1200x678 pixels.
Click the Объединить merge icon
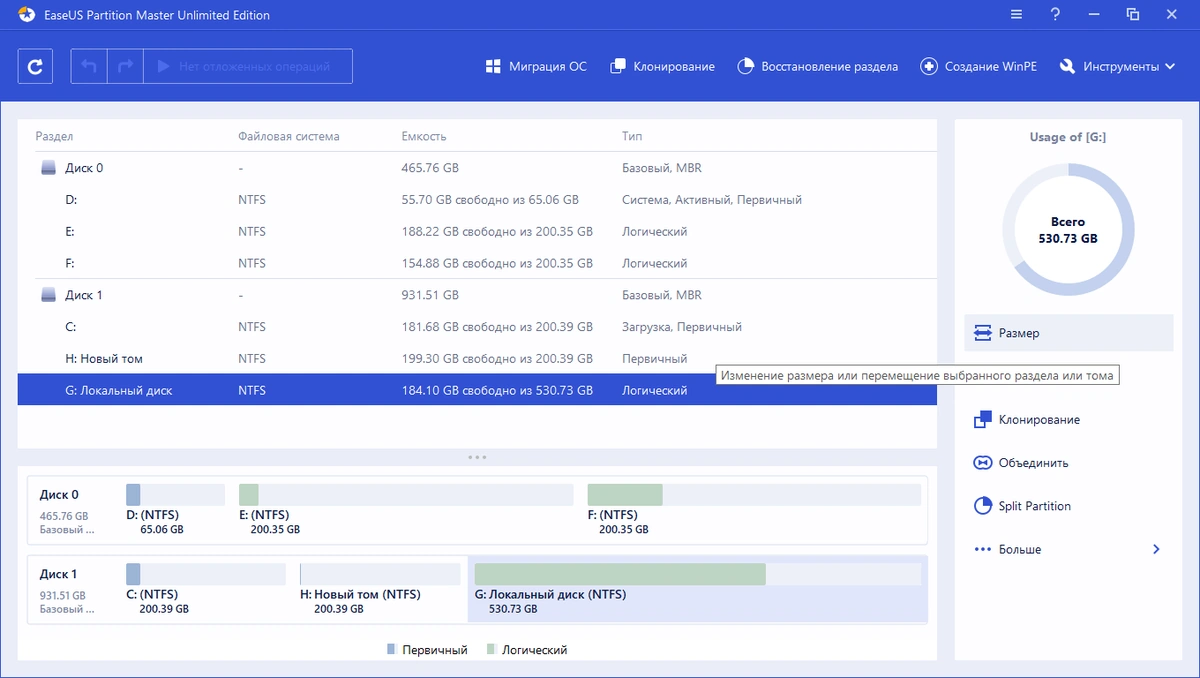pyautogui.click(x=982, y=463)
